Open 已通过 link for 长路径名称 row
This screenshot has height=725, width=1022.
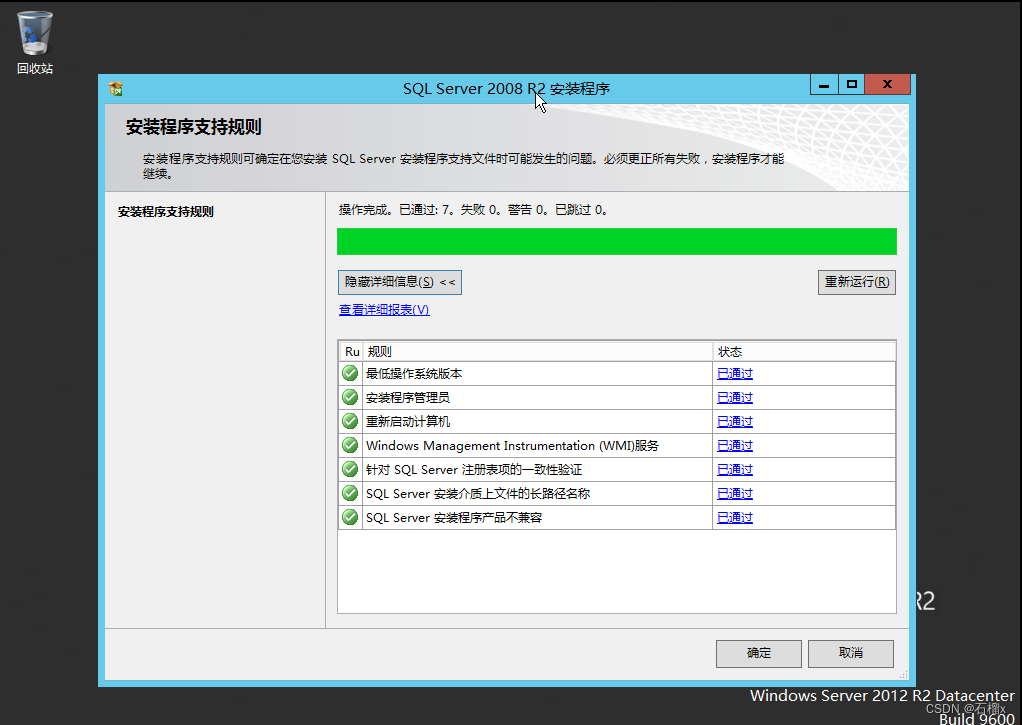(735, 494)
